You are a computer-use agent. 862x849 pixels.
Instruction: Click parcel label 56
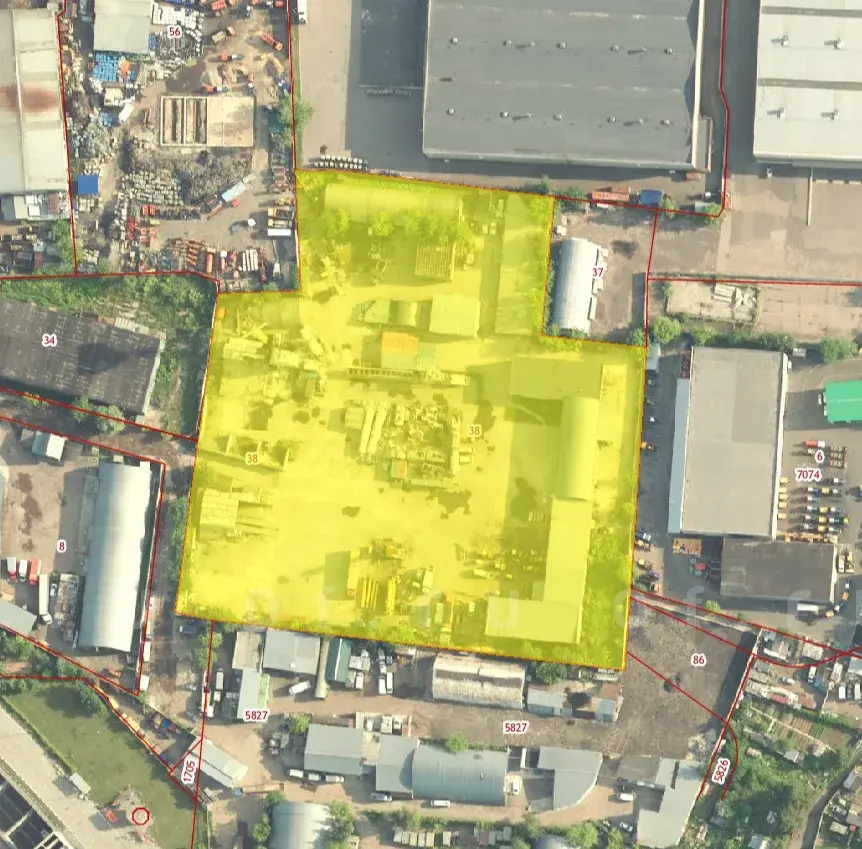pyautogui.click(x=174, y=31)
